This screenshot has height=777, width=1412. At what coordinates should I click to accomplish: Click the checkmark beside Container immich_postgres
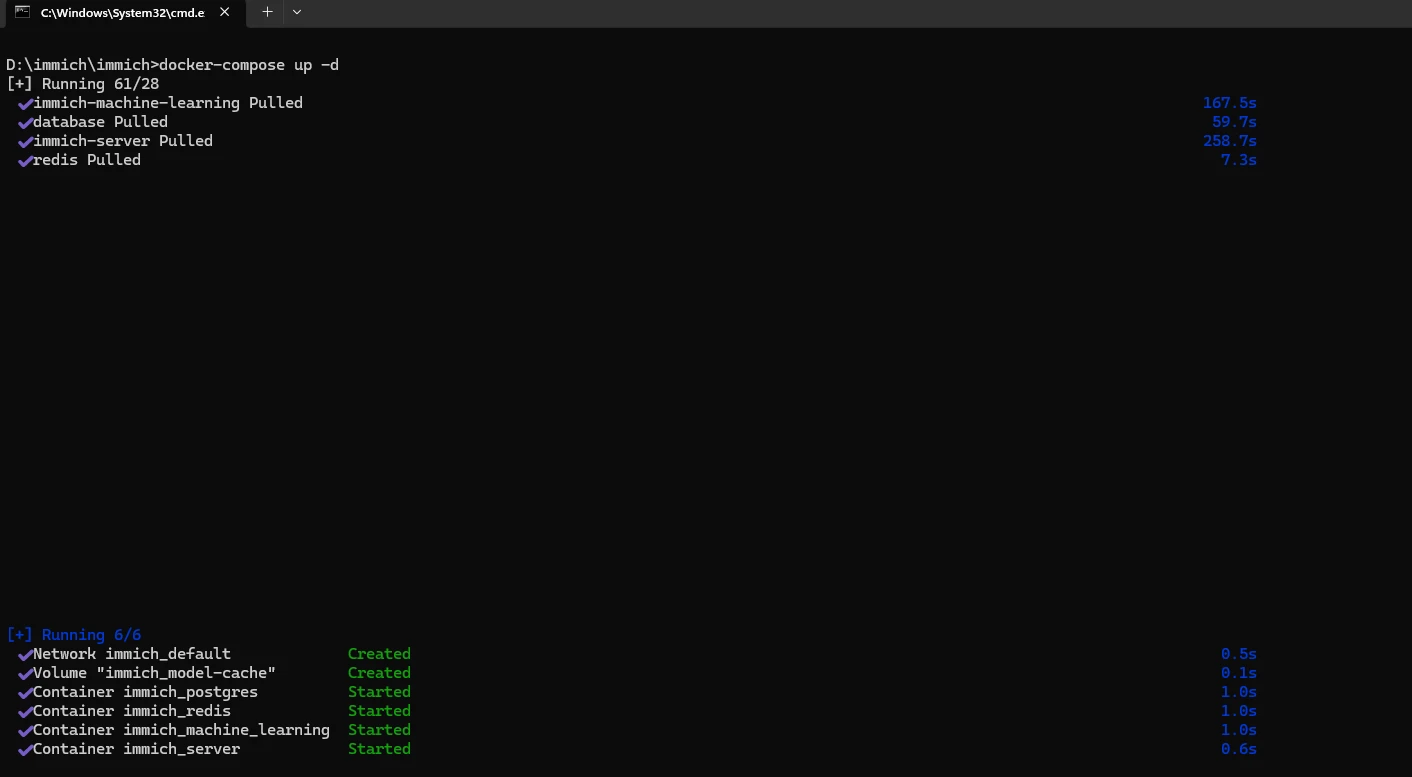coord(25,693)
